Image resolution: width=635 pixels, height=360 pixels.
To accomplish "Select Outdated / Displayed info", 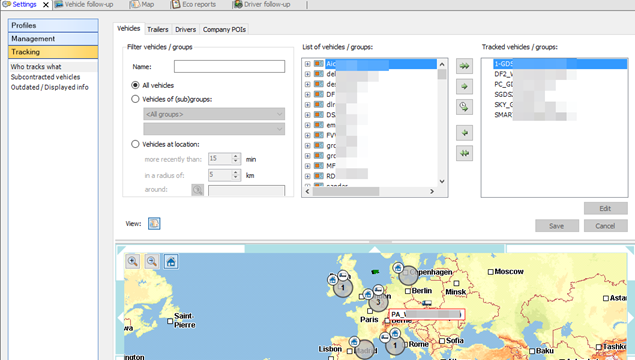I will pos(49,87).
